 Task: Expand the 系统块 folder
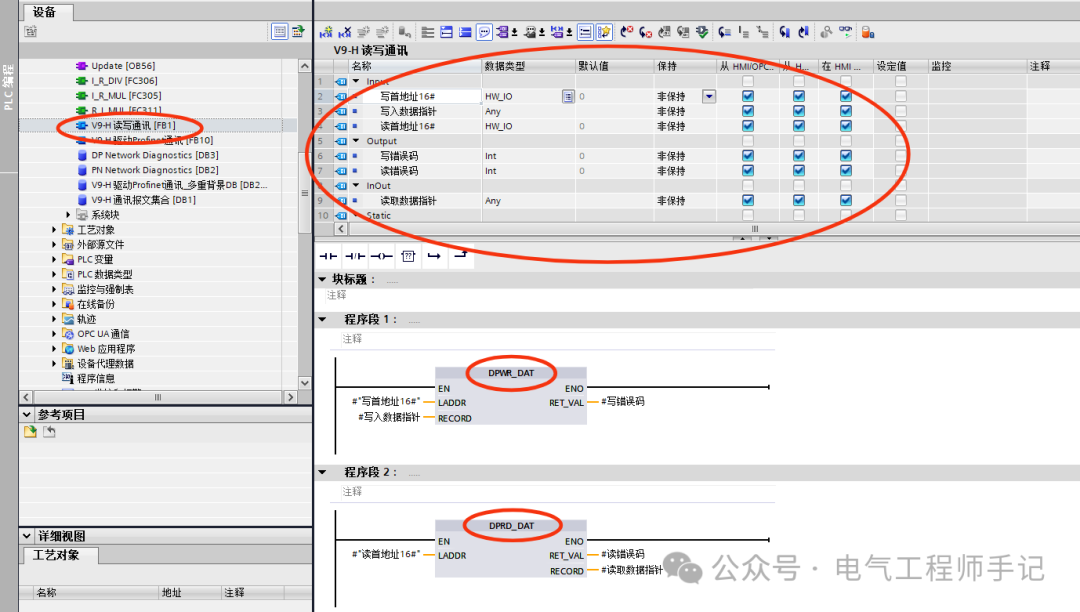pyautogui.click(x=68, y=215)
